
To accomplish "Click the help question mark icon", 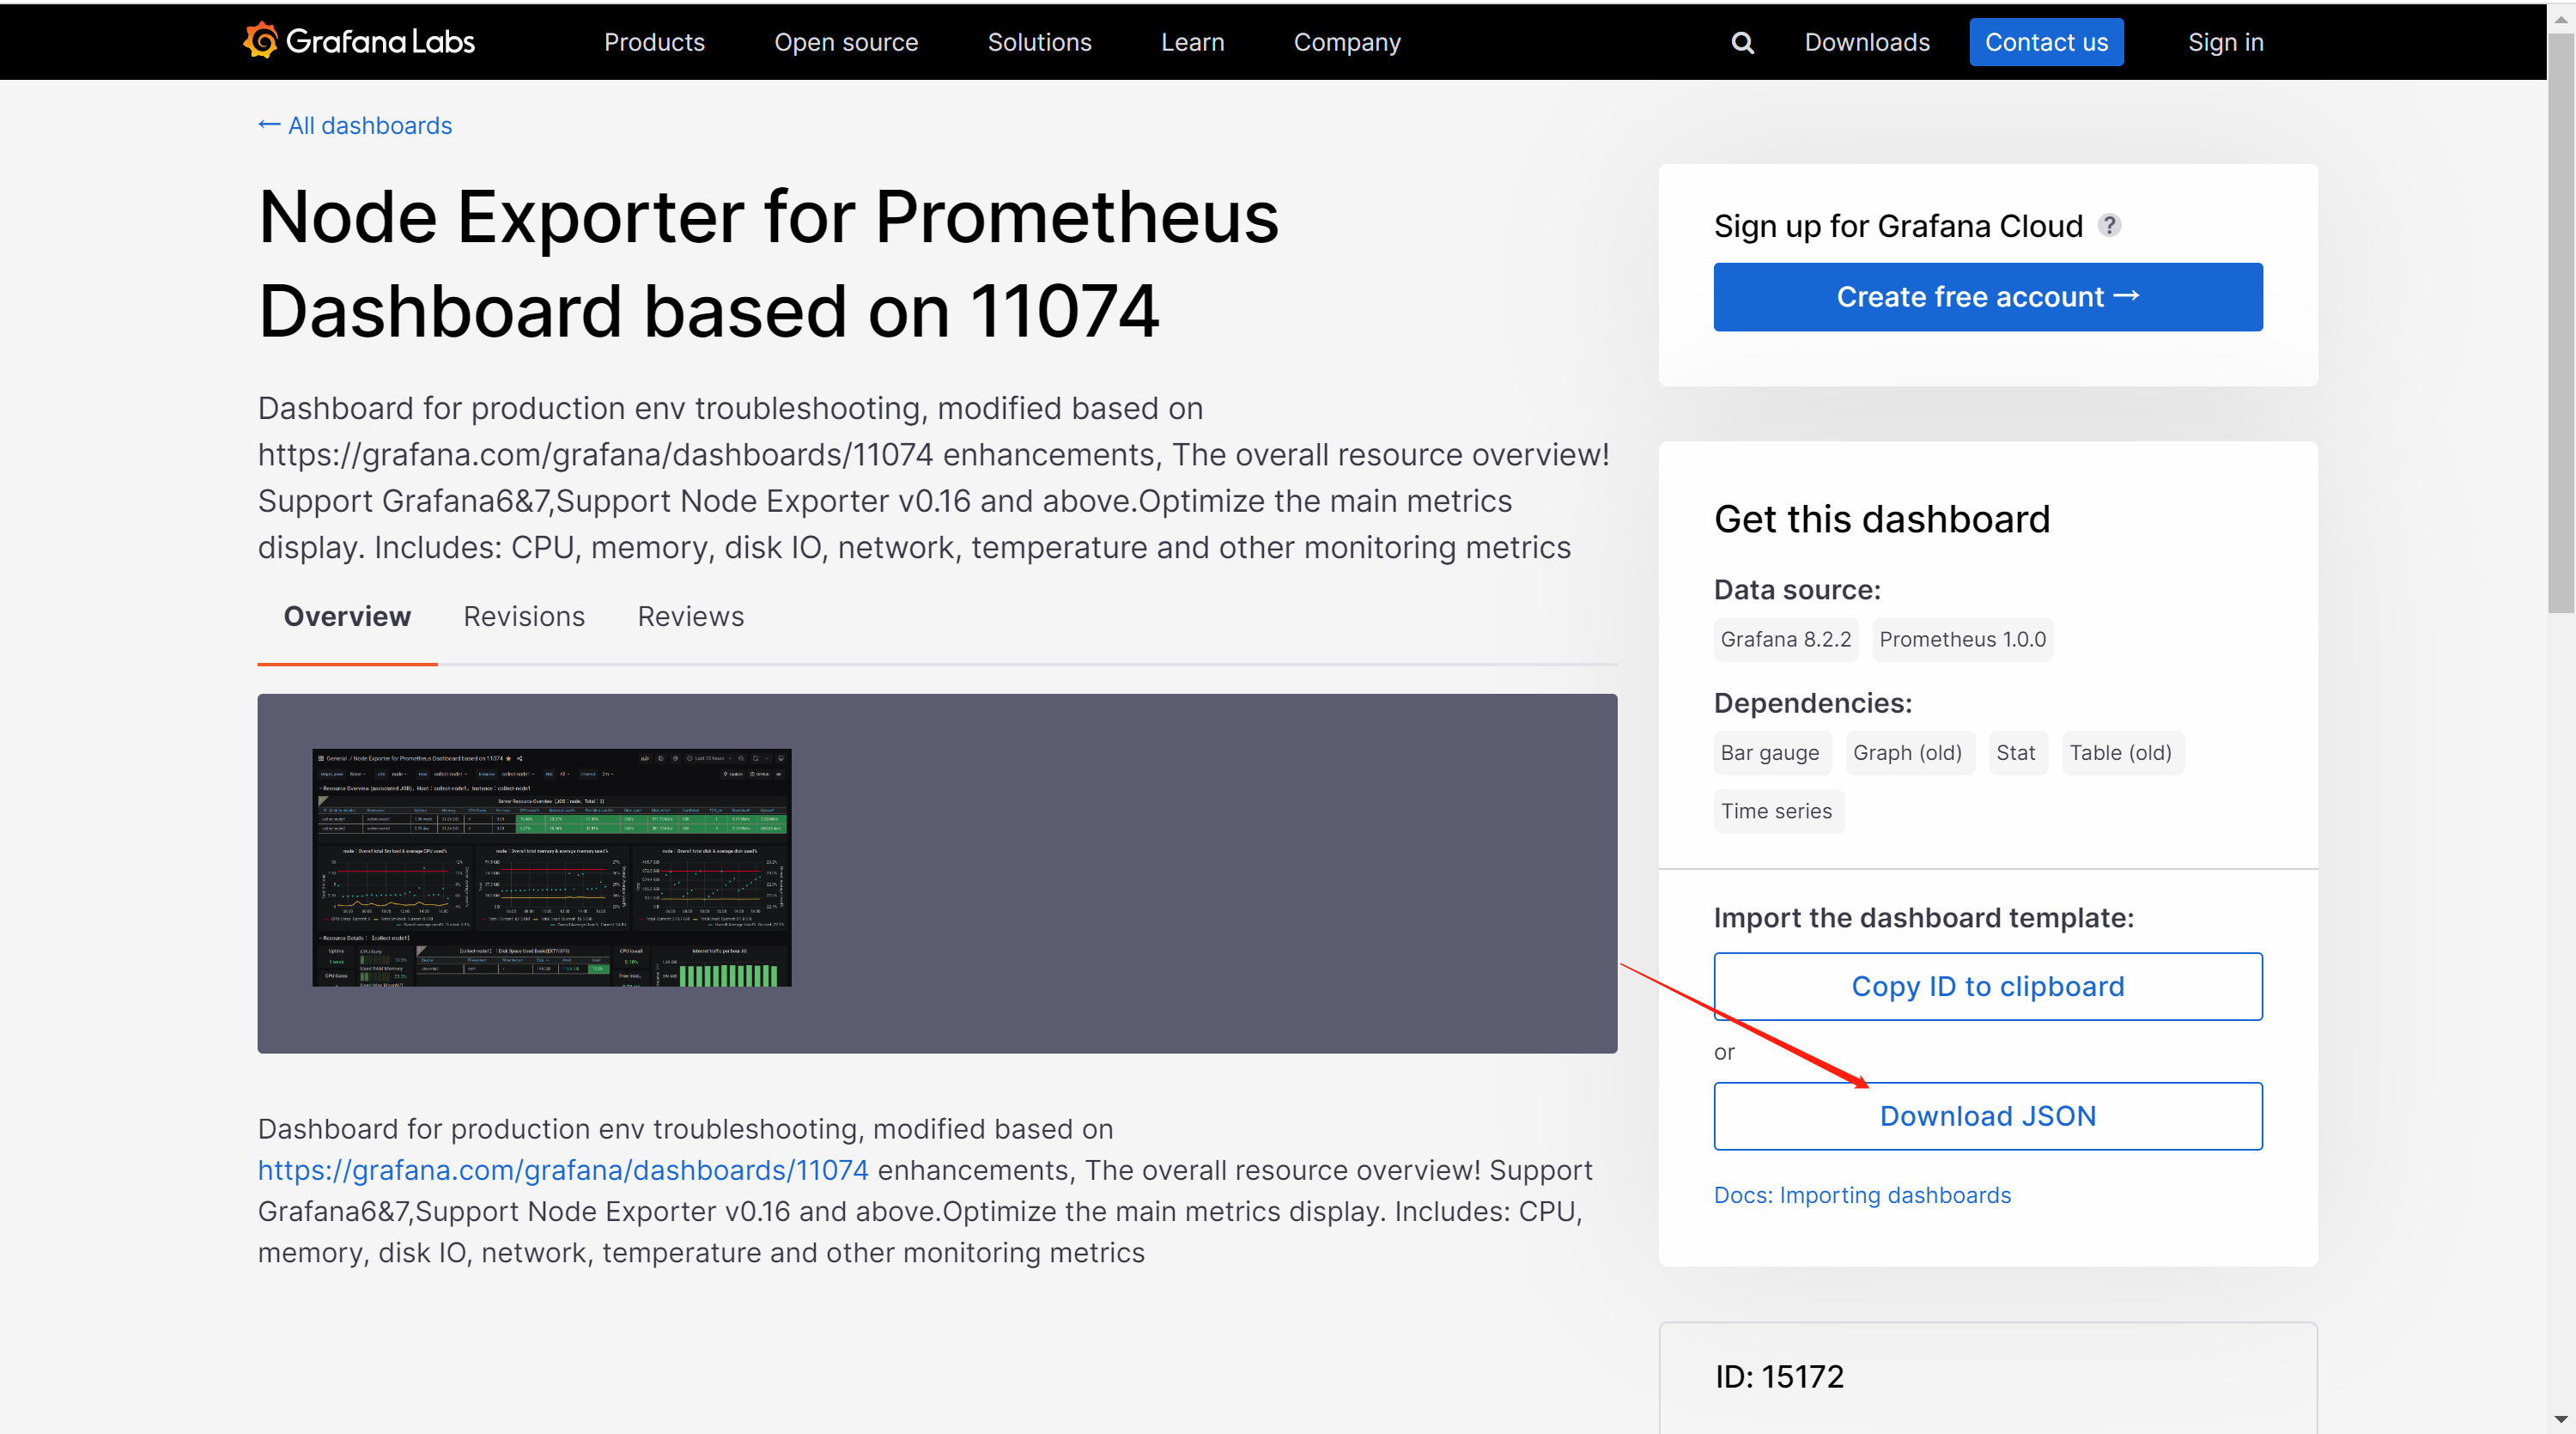I will [x=2109, y=225].
